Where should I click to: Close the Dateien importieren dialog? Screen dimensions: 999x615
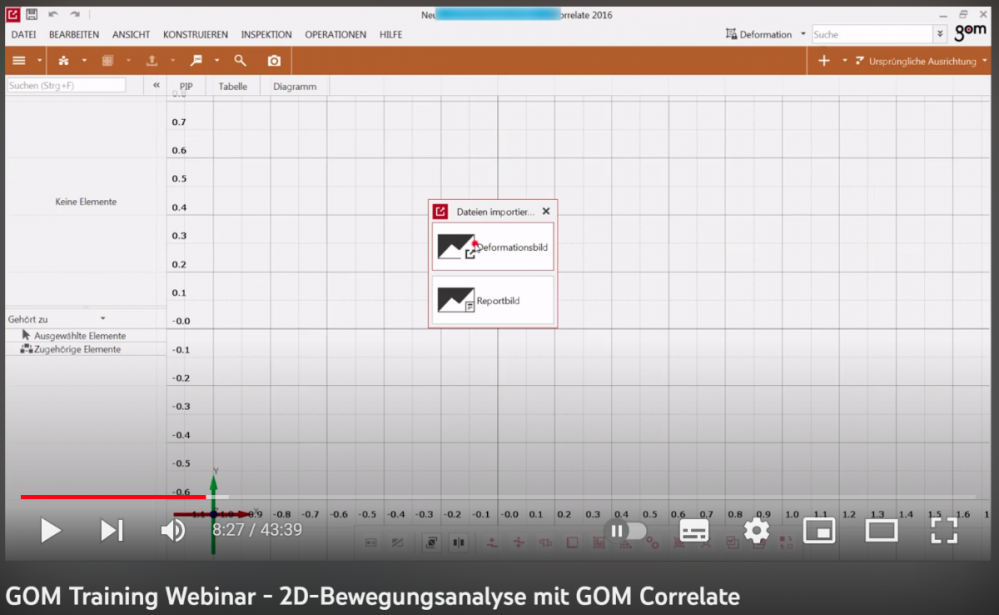(x=546, y=211)
